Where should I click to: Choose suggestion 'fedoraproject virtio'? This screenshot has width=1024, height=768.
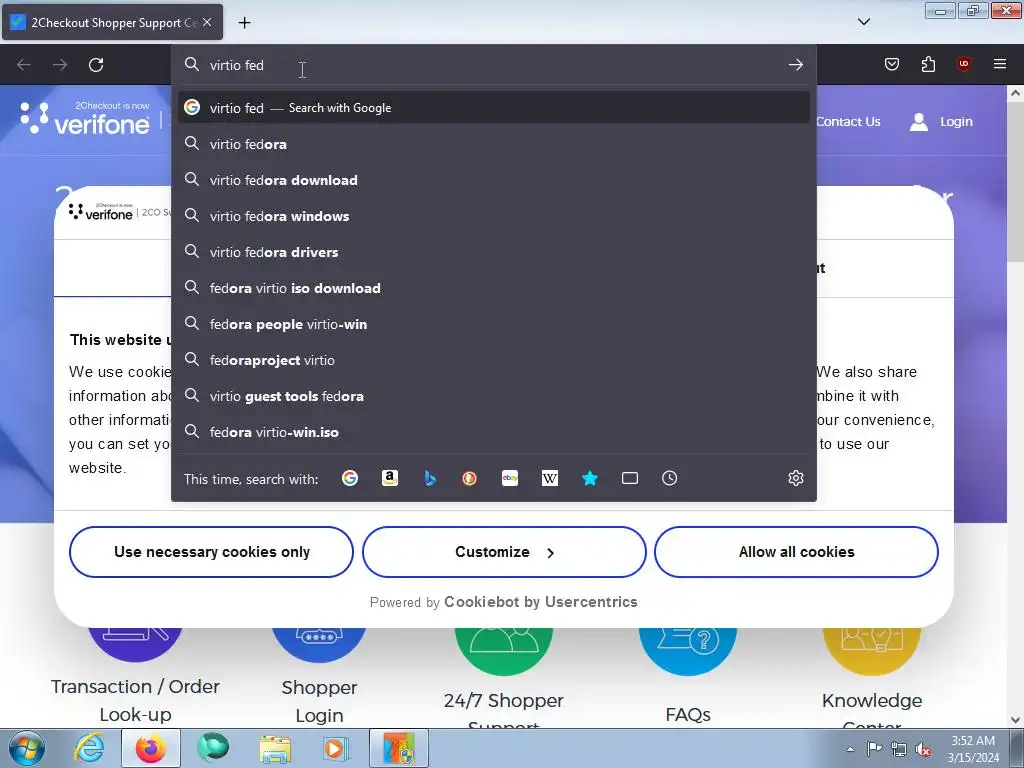494,360
